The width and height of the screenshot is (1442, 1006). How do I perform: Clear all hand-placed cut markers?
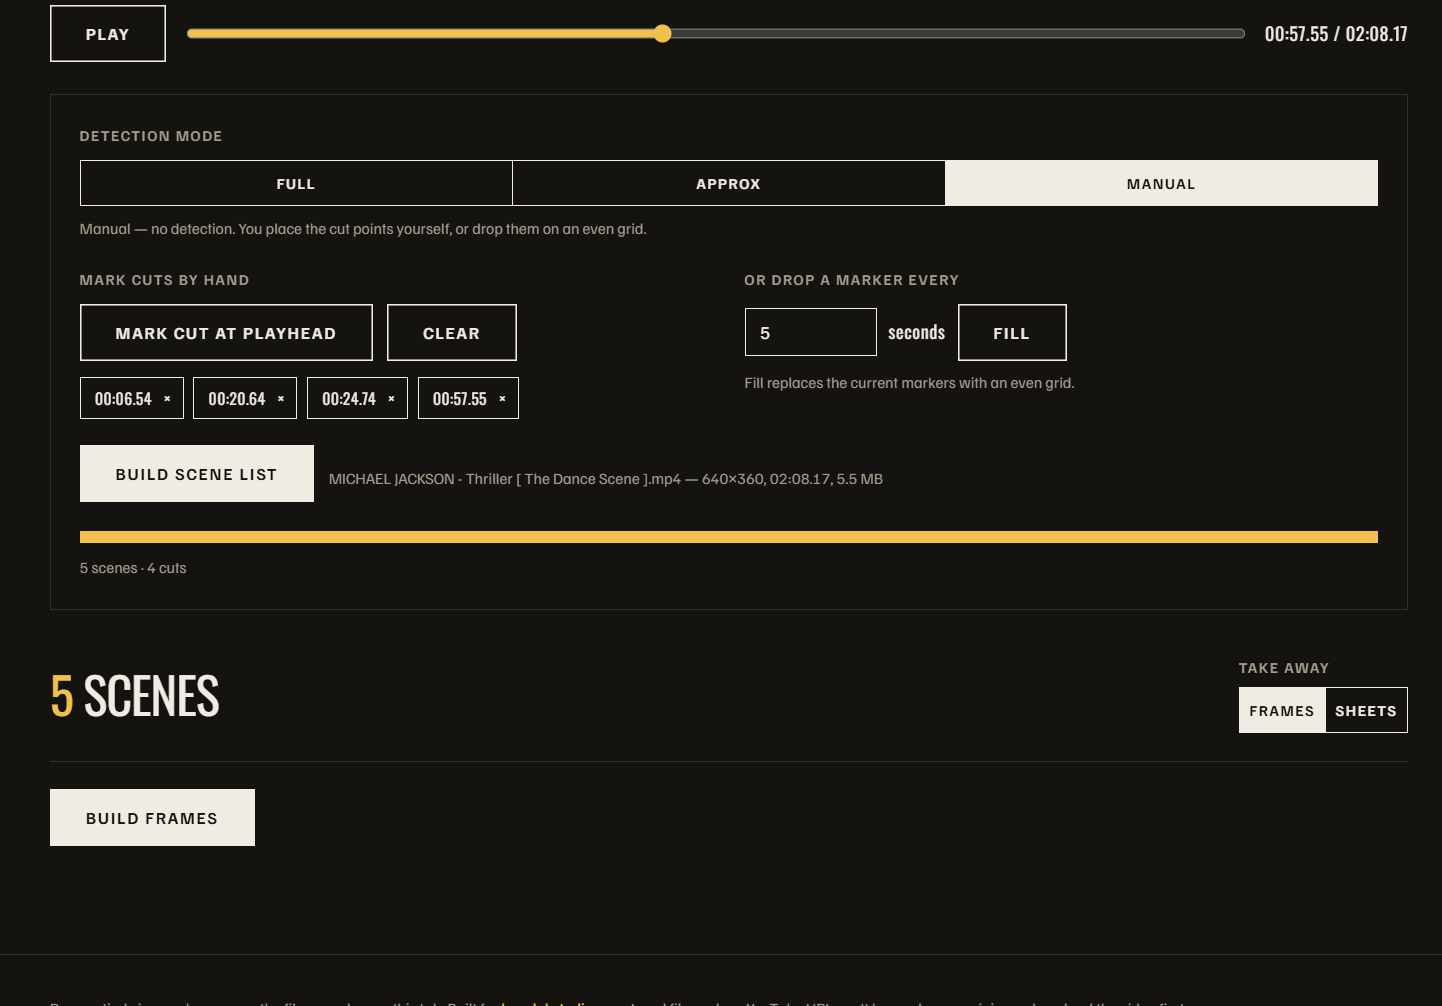click(452, 333)
